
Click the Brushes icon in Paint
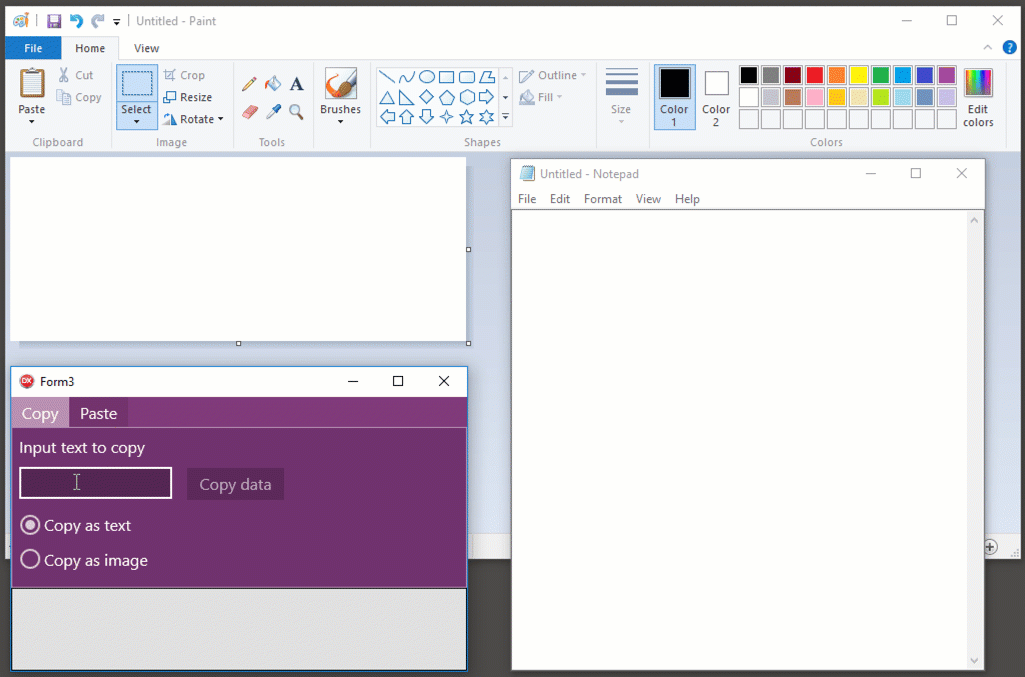tap(341, 84)
